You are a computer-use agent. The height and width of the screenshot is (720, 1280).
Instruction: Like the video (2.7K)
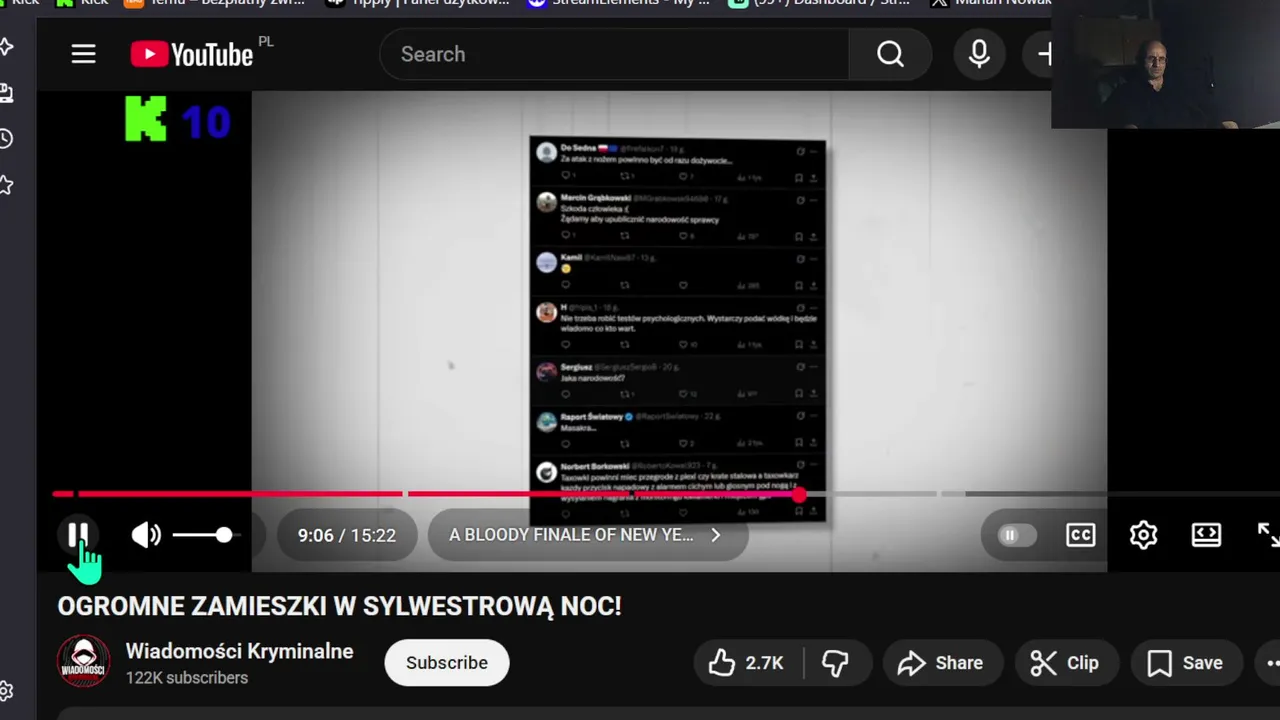pos(746,663)
